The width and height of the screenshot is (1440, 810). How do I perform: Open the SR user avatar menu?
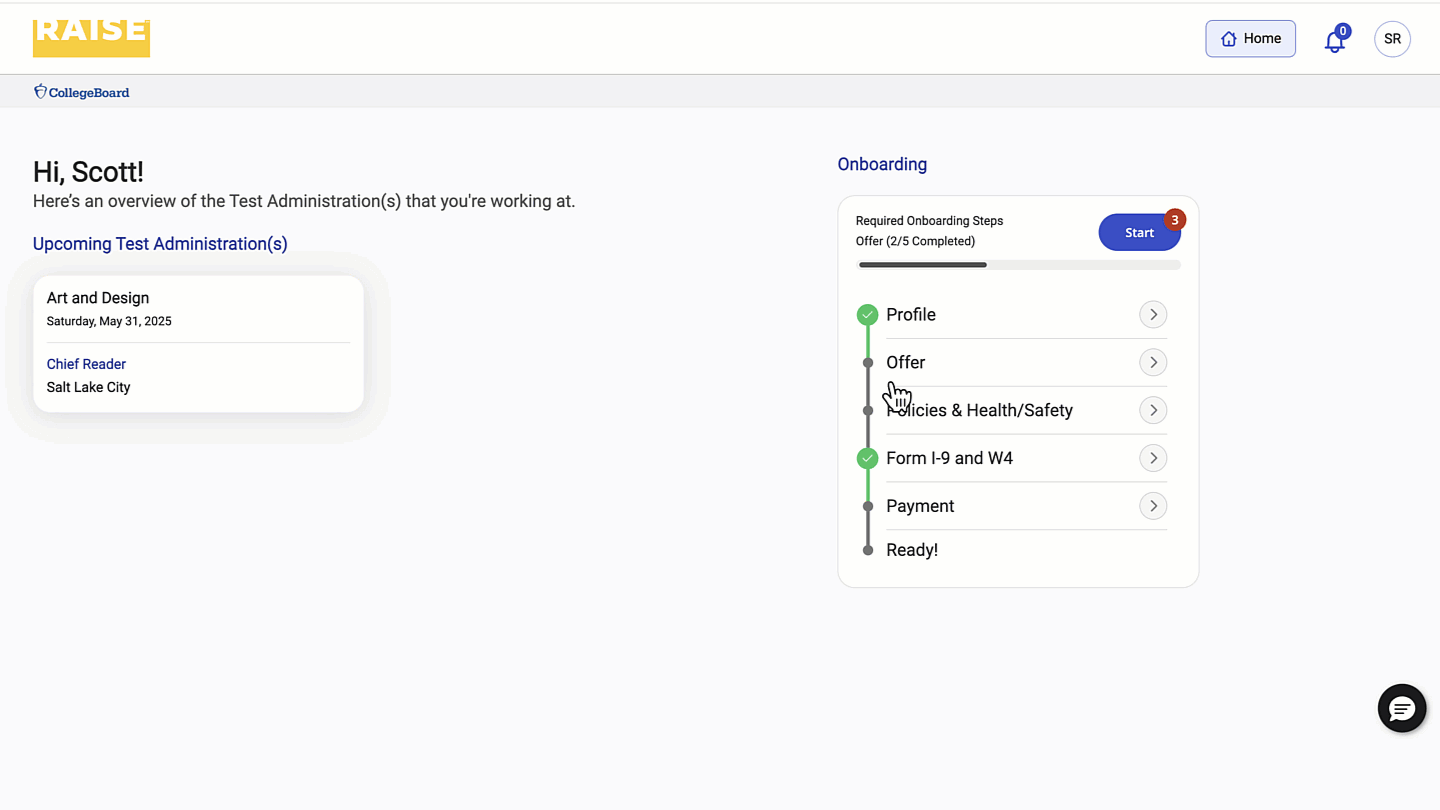coord(1392,39)
